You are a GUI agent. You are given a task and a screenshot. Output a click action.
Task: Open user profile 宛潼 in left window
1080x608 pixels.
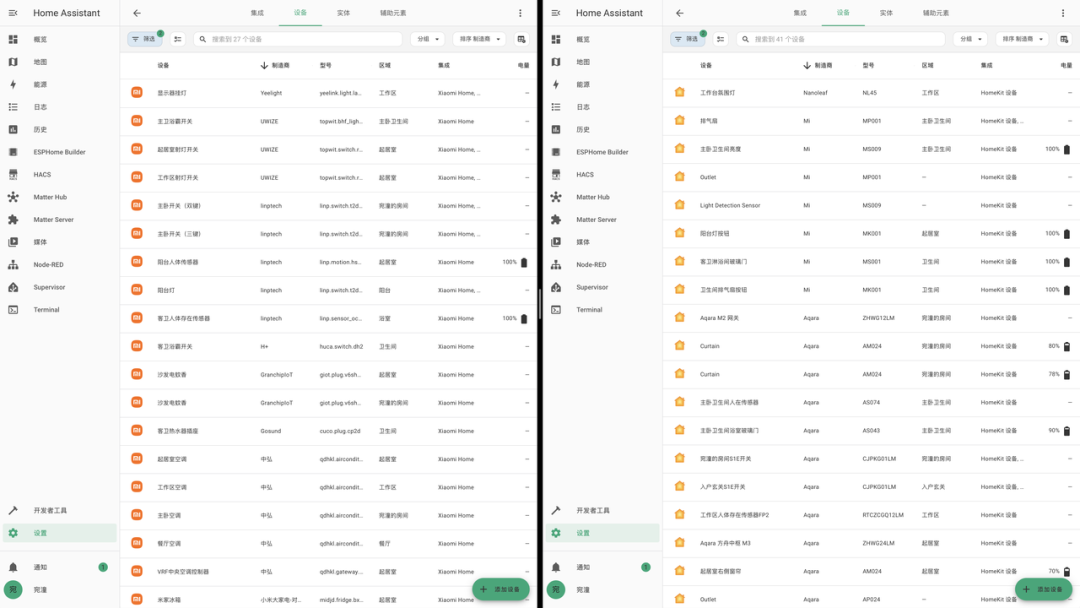pos(59,590)
